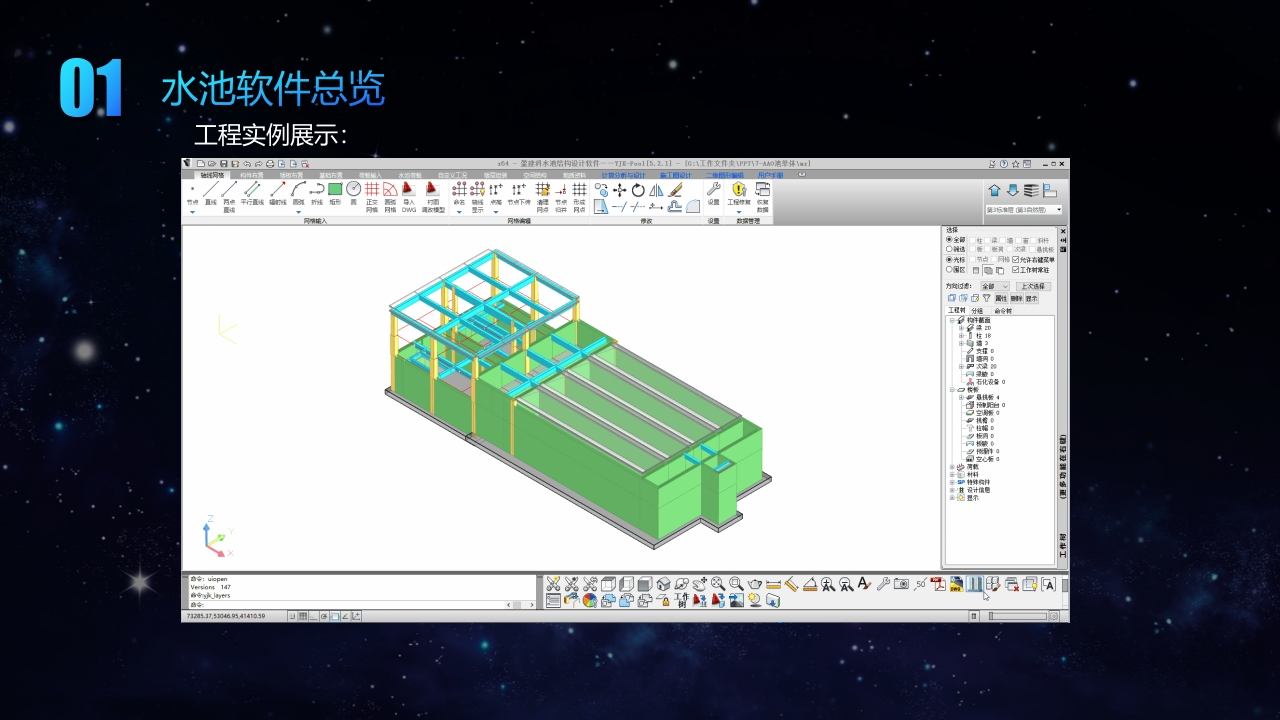Select the 矩形 green rectangle tool
The image size is (1280, 720).
click(335, 190)
